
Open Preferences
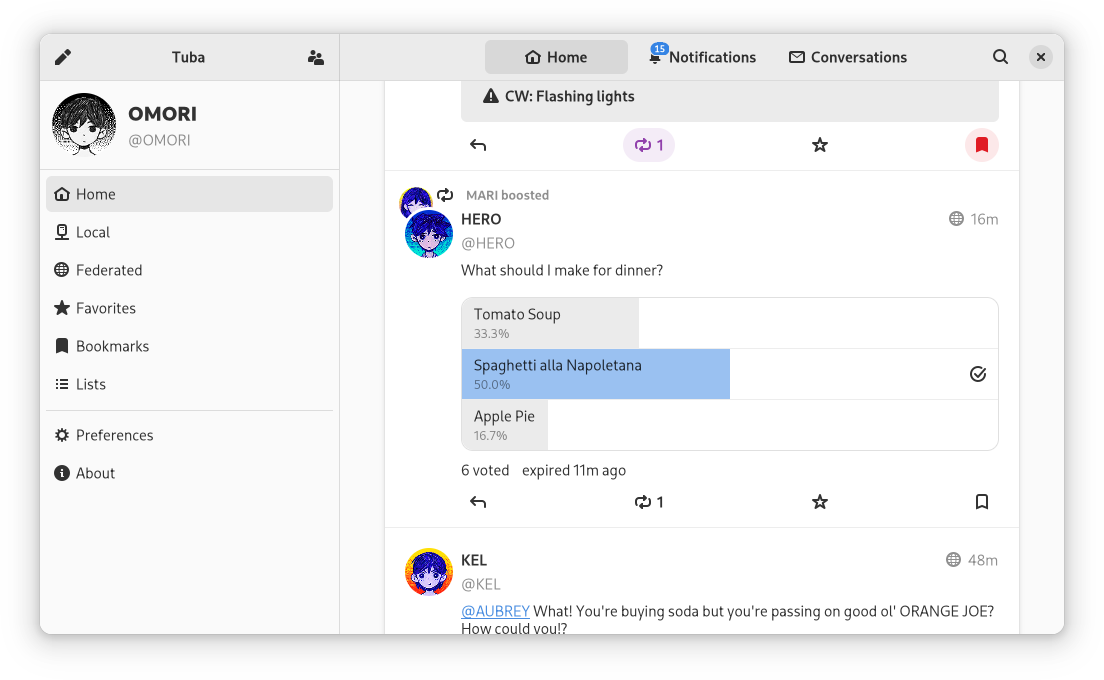pos(189,435)
